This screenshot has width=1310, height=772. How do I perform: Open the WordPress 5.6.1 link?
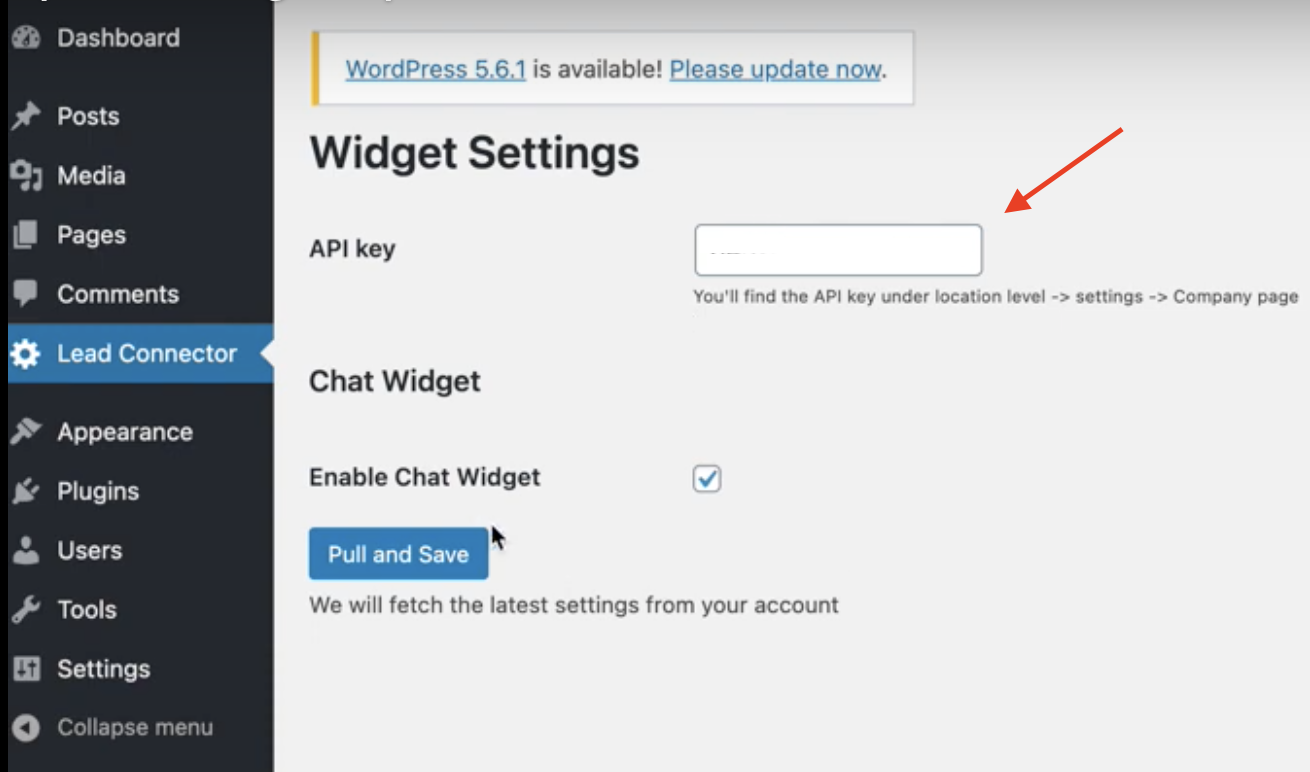[435, 70]
